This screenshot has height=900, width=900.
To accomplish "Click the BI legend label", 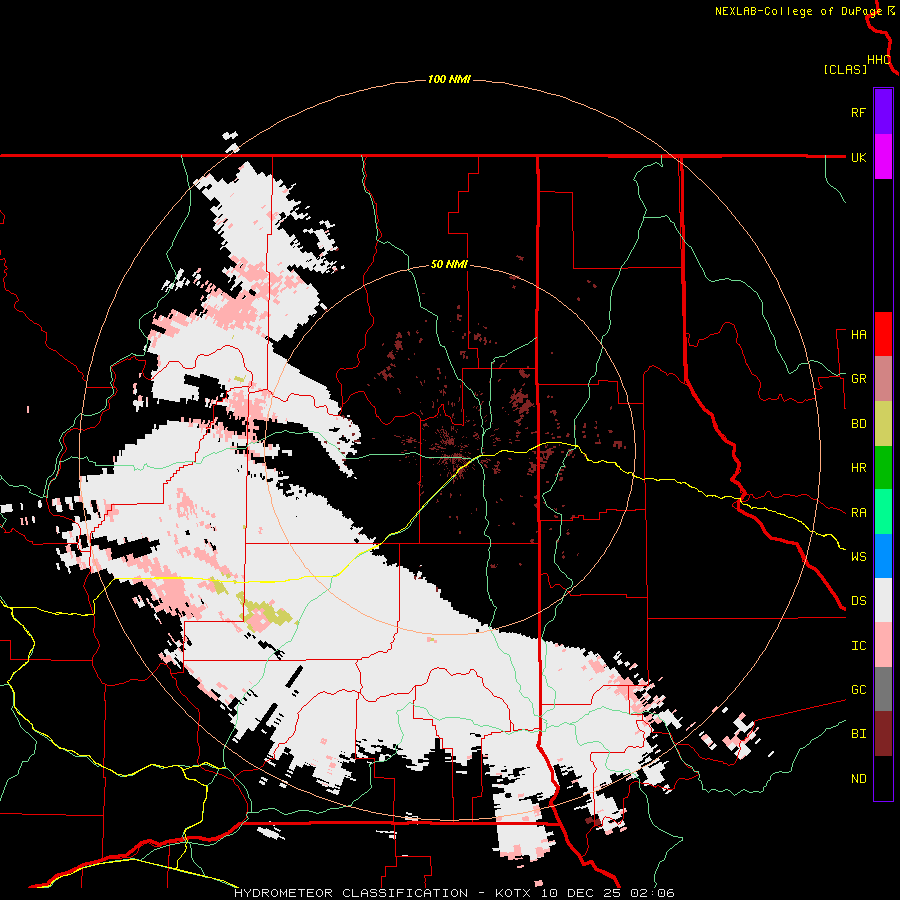I will pos(858,734).
